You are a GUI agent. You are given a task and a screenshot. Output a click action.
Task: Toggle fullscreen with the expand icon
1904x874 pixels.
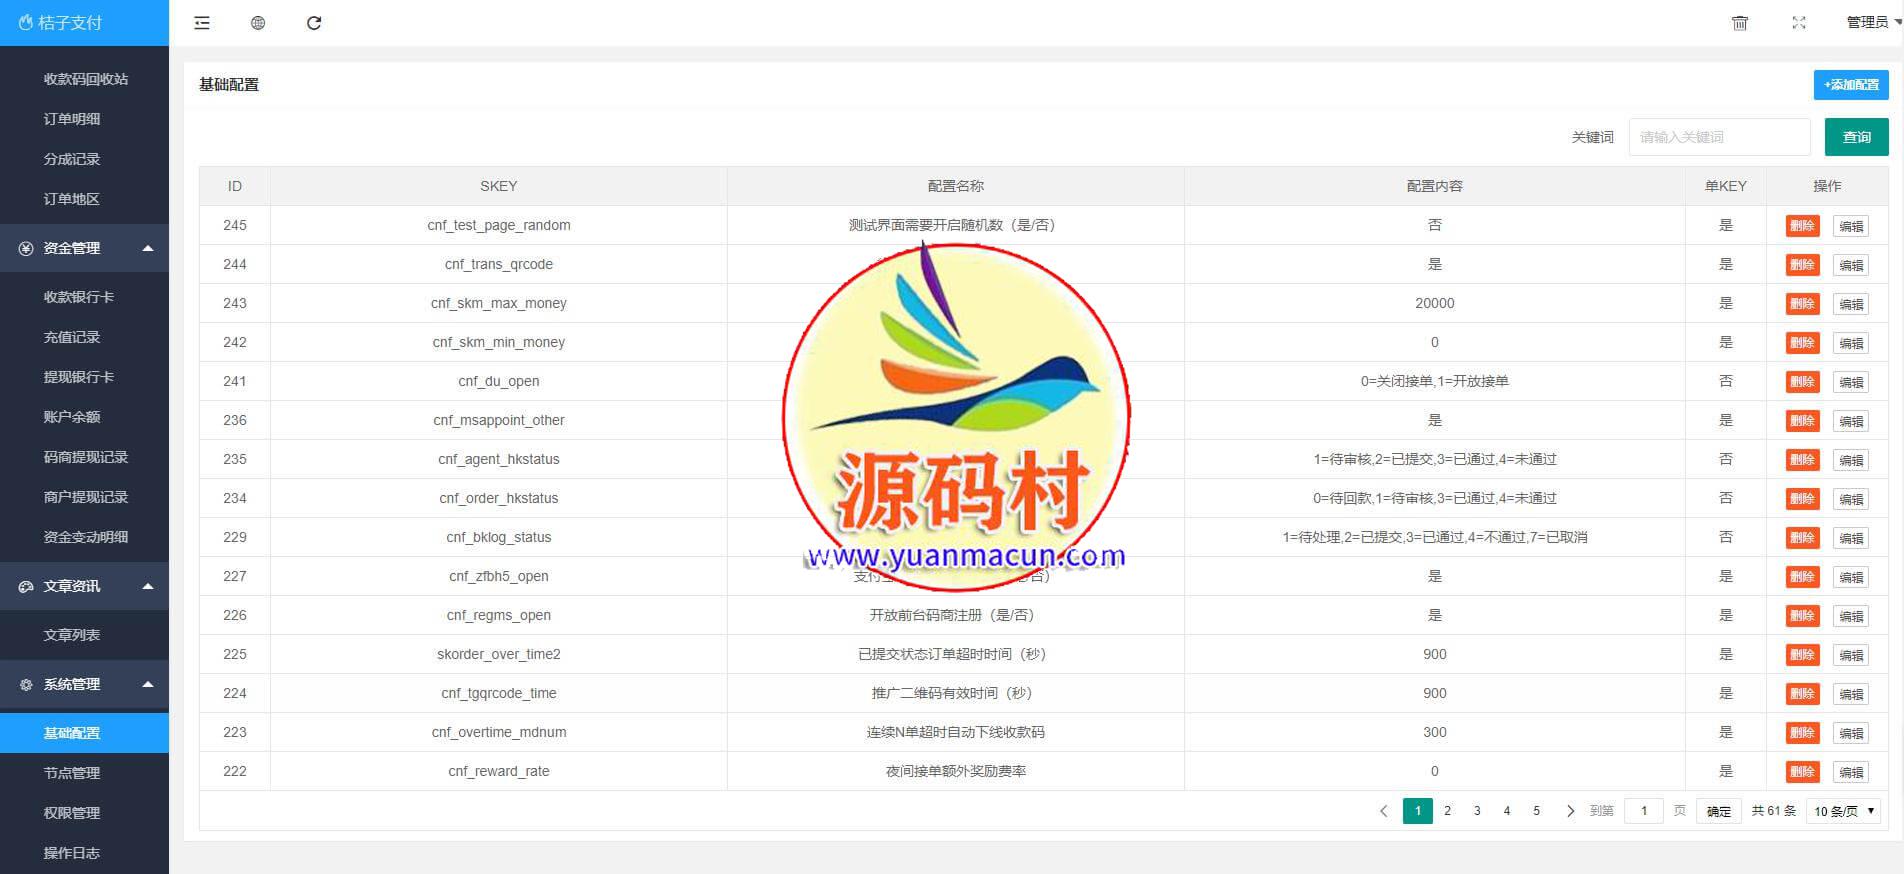pyautogui.click(x=1799, y=23)
